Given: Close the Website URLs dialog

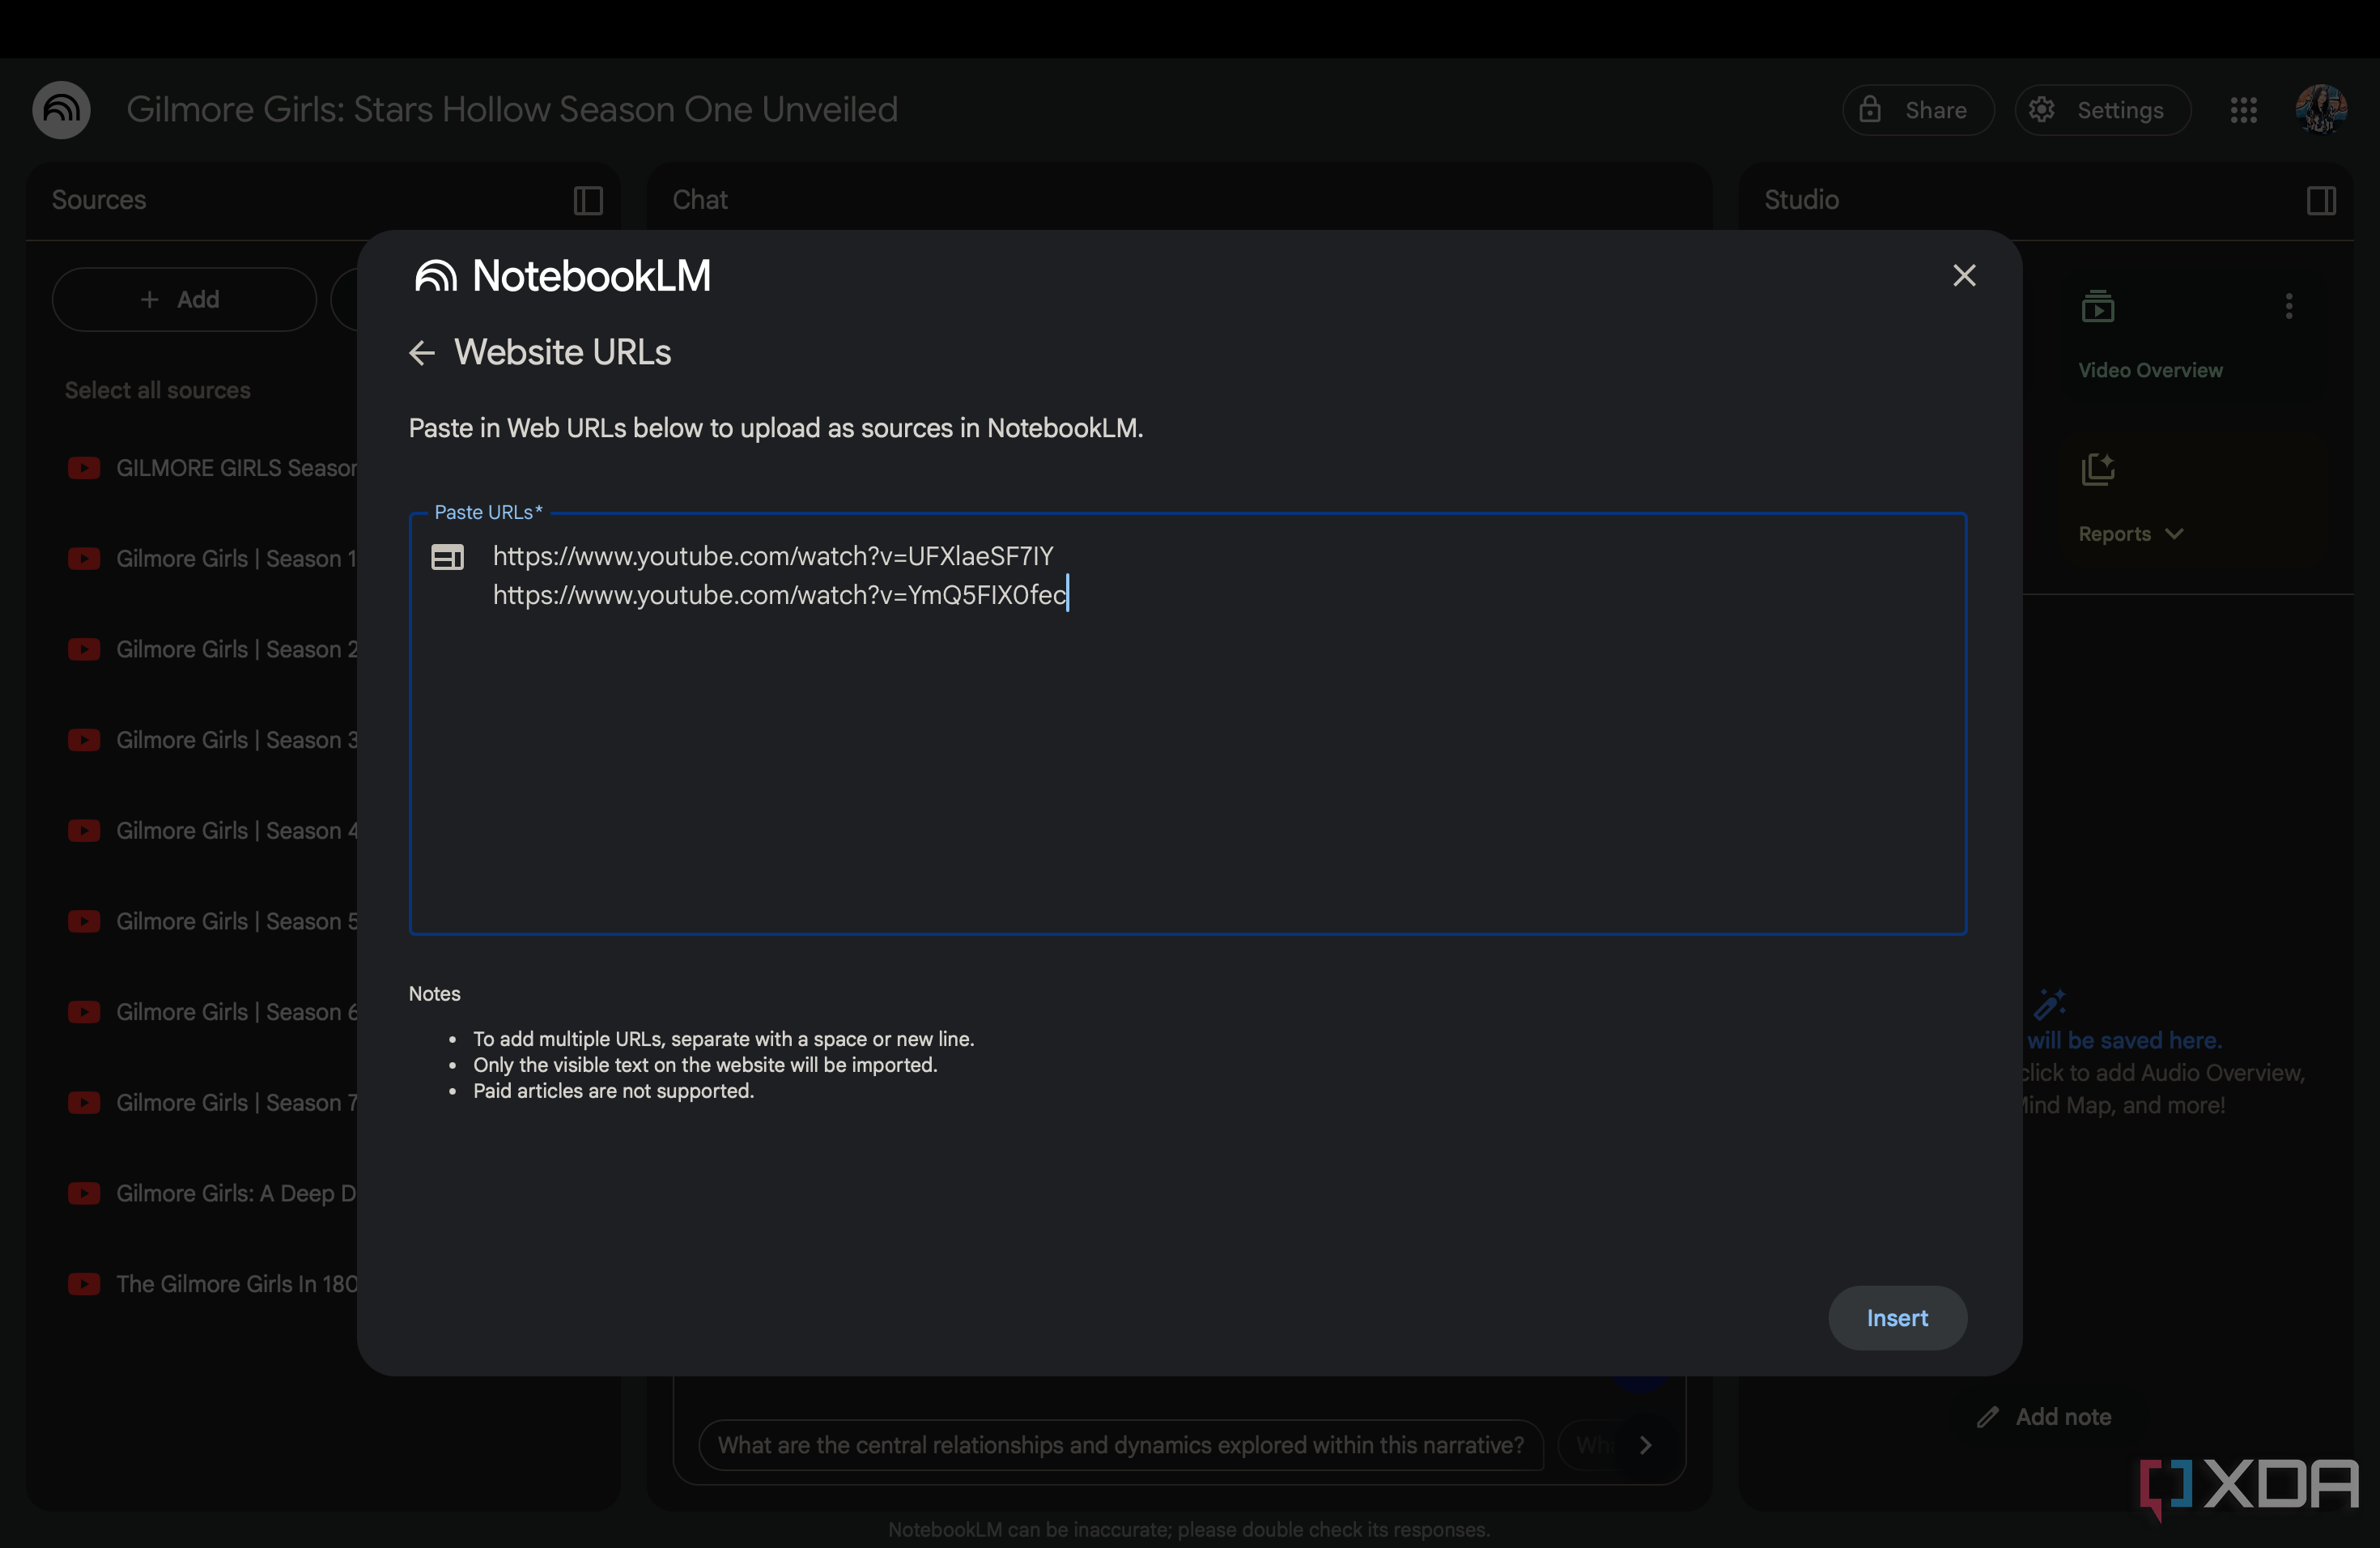Looking at the screenshot, I should click(1964, 275).
